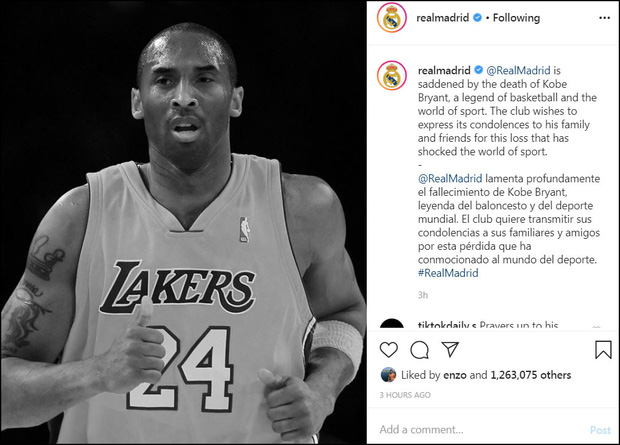The height and width of the screenshot is (445, 620).
Task: Open the first @RealMadrid mention link
Action: click(x=519, y=70)
